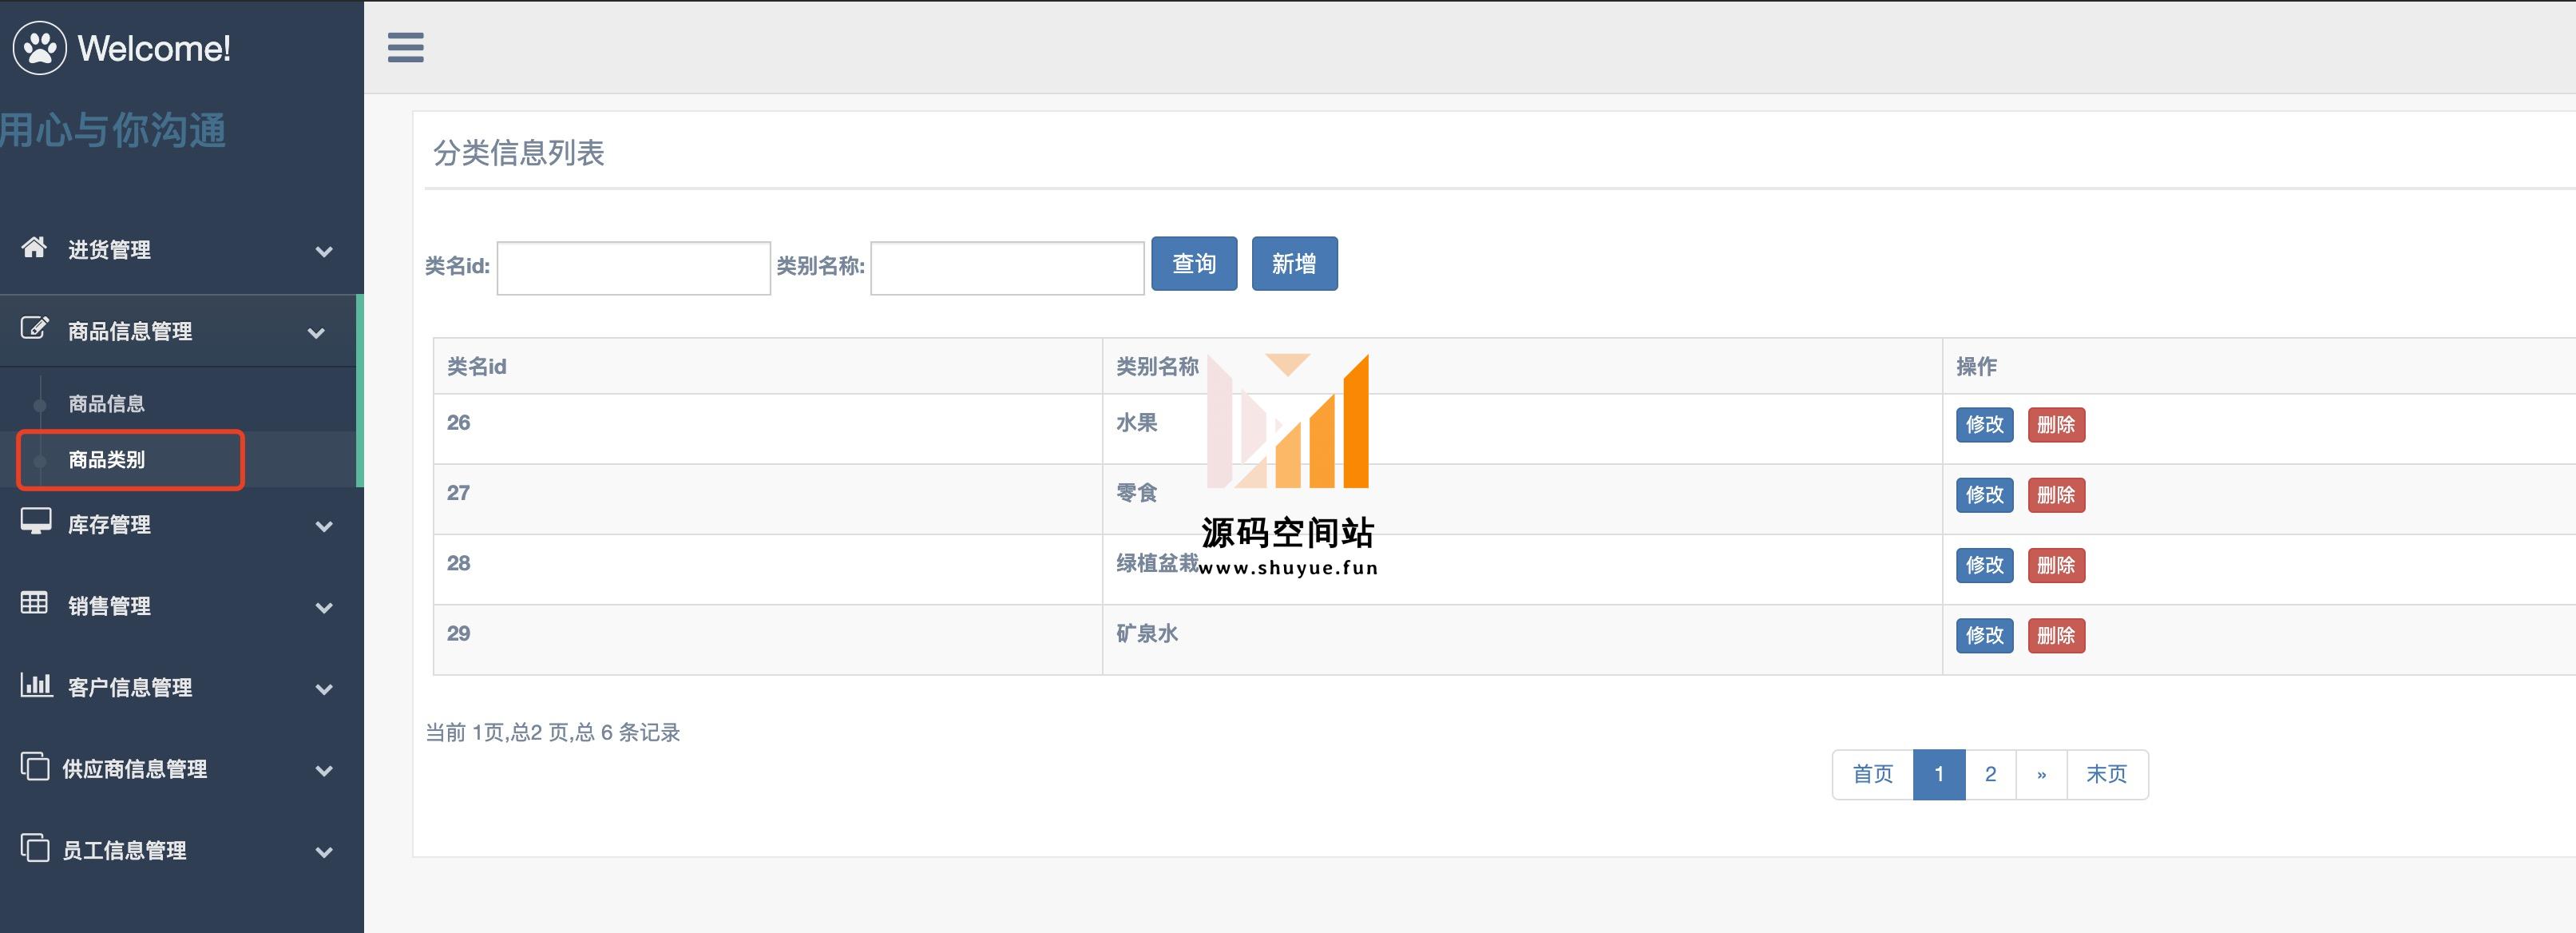Click the 新增 button
This screenshot has width=2576, height=933.
click(1294, 264)
